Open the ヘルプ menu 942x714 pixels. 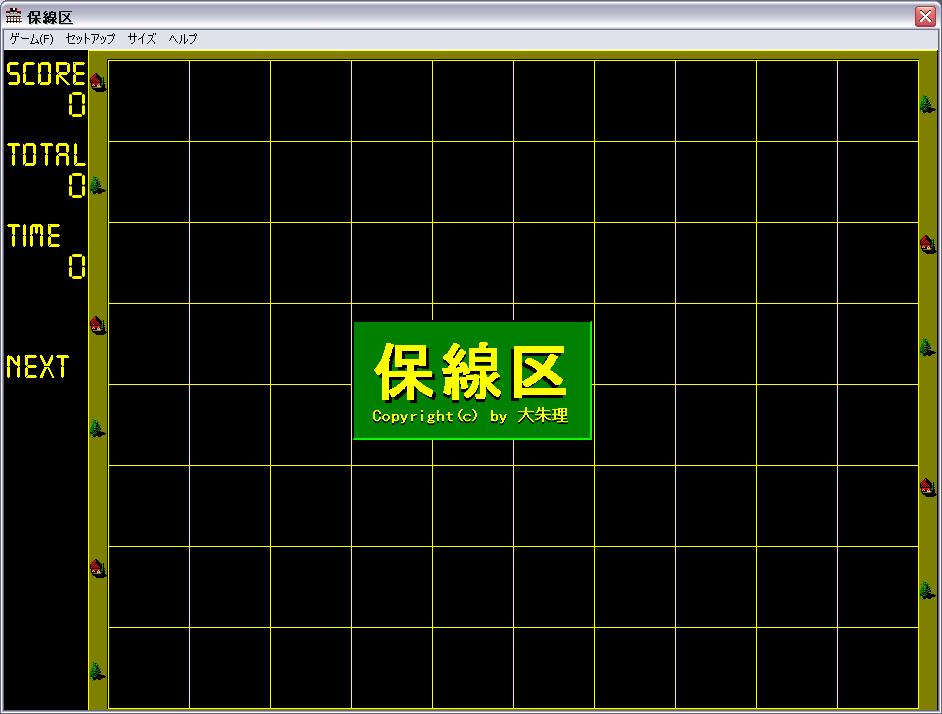[183, 39]
